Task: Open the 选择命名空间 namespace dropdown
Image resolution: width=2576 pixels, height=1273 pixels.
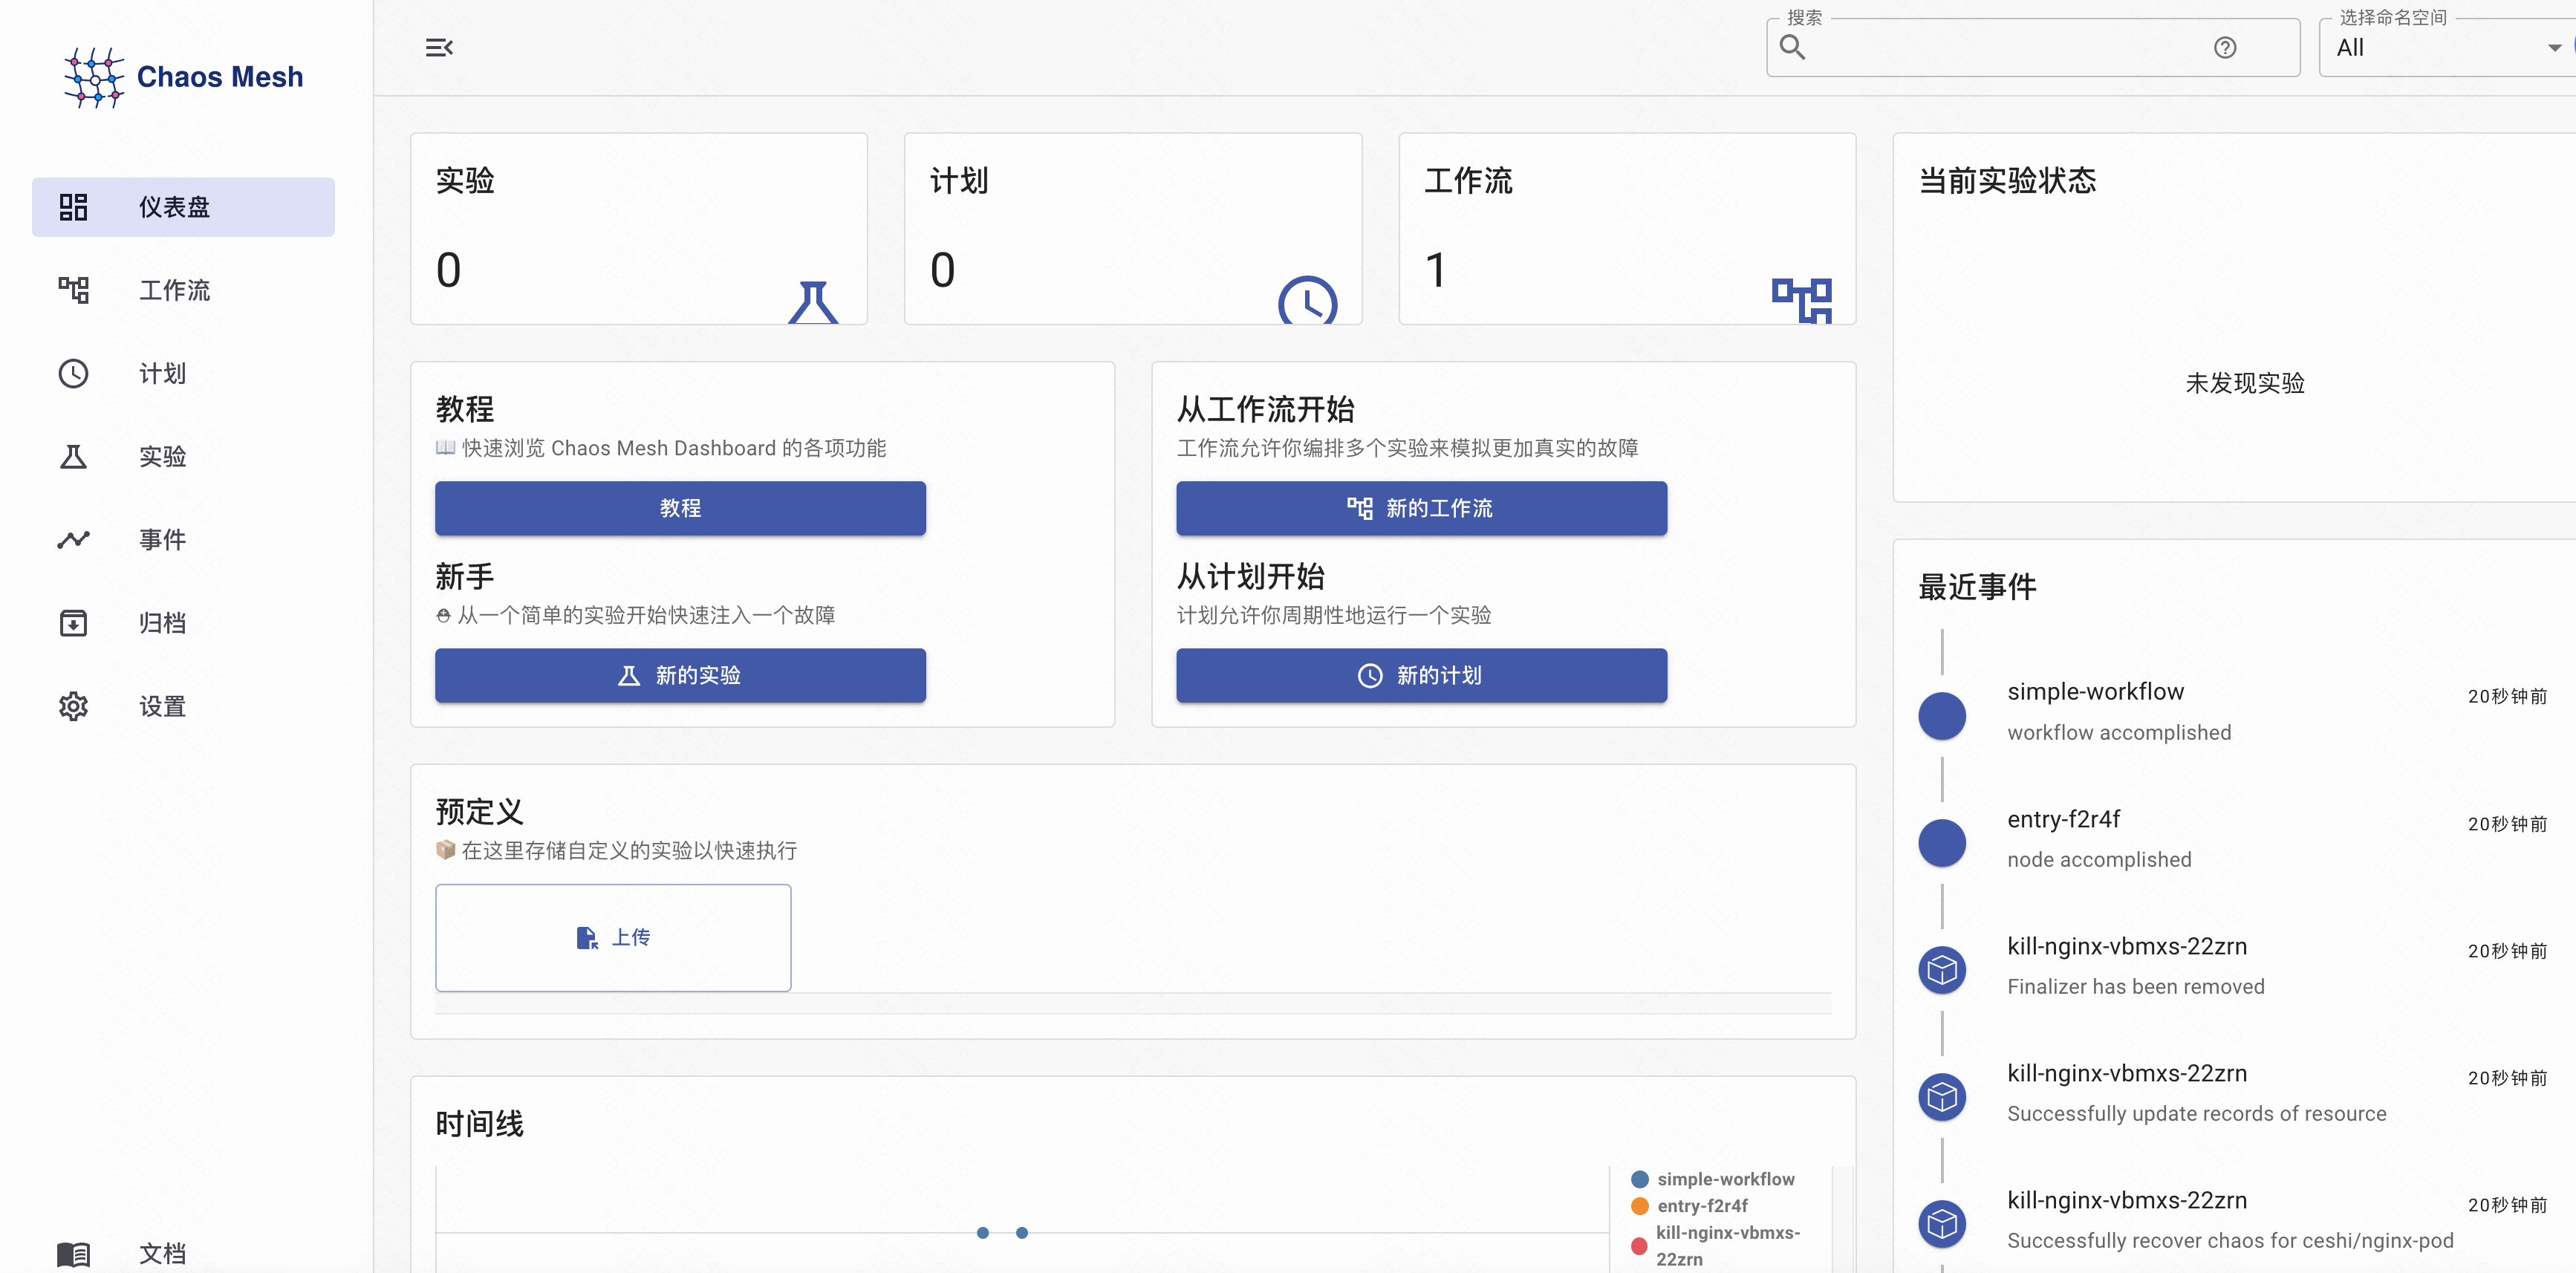Action: click(x=2447, y=48)
